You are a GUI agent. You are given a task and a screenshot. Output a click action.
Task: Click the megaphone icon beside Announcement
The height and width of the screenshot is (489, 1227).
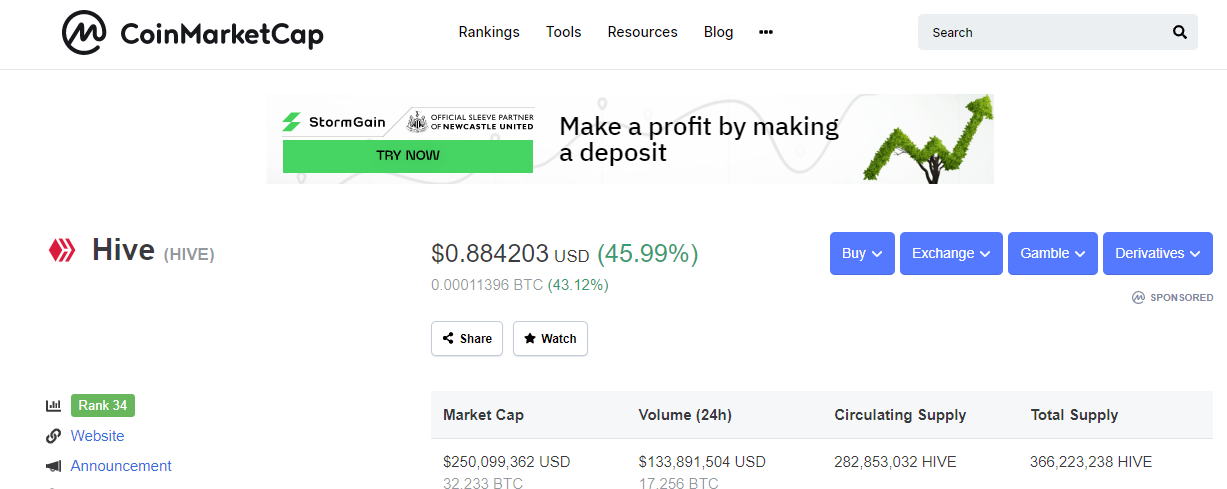(54, 466)
